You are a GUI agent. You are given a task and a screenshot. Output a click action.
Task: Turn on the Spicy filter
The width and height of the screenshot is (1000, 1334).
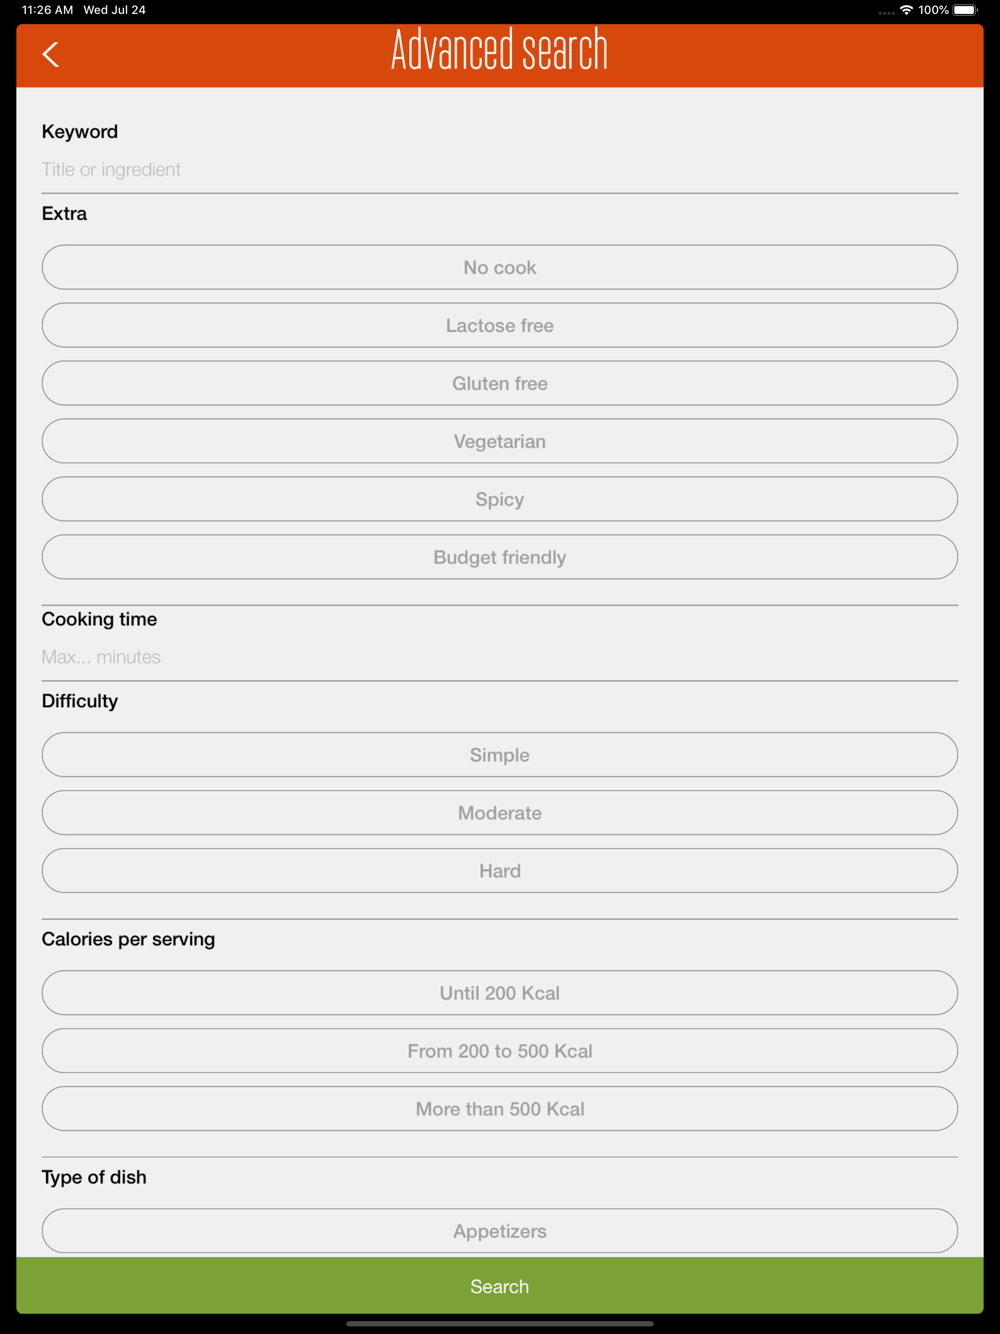(x=500, y=499)
